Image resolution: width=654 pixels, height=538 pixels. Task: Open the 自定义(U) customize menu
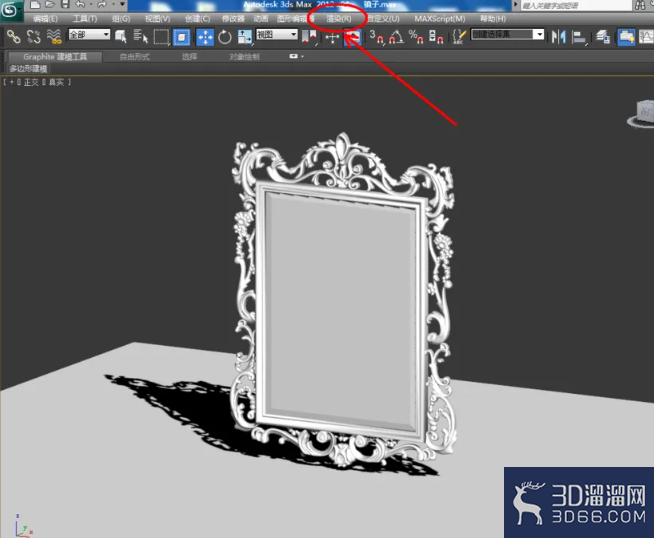click(383, 19)
